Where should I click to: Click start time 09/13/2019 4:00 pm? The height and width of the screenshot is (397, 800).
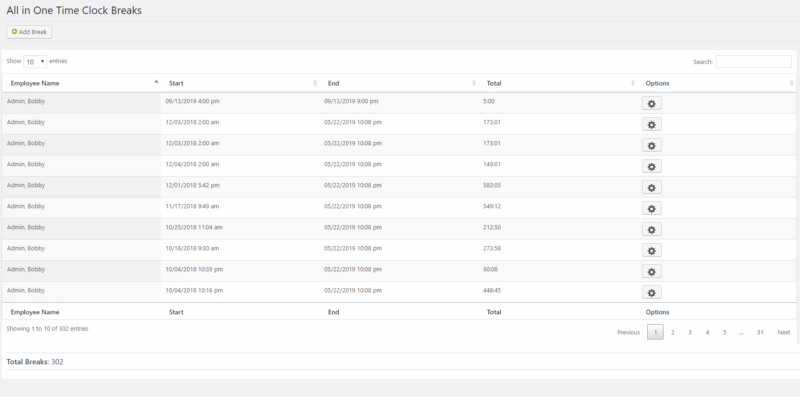click(192, 101)
